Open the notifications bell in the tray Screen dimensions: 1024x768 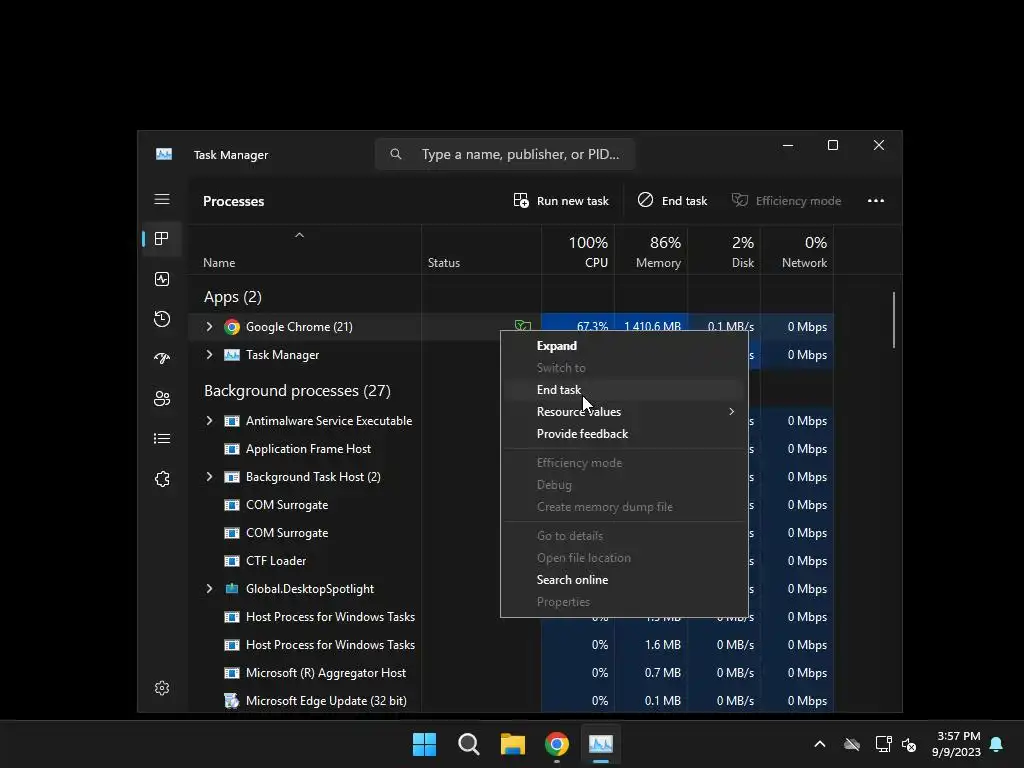997,744
